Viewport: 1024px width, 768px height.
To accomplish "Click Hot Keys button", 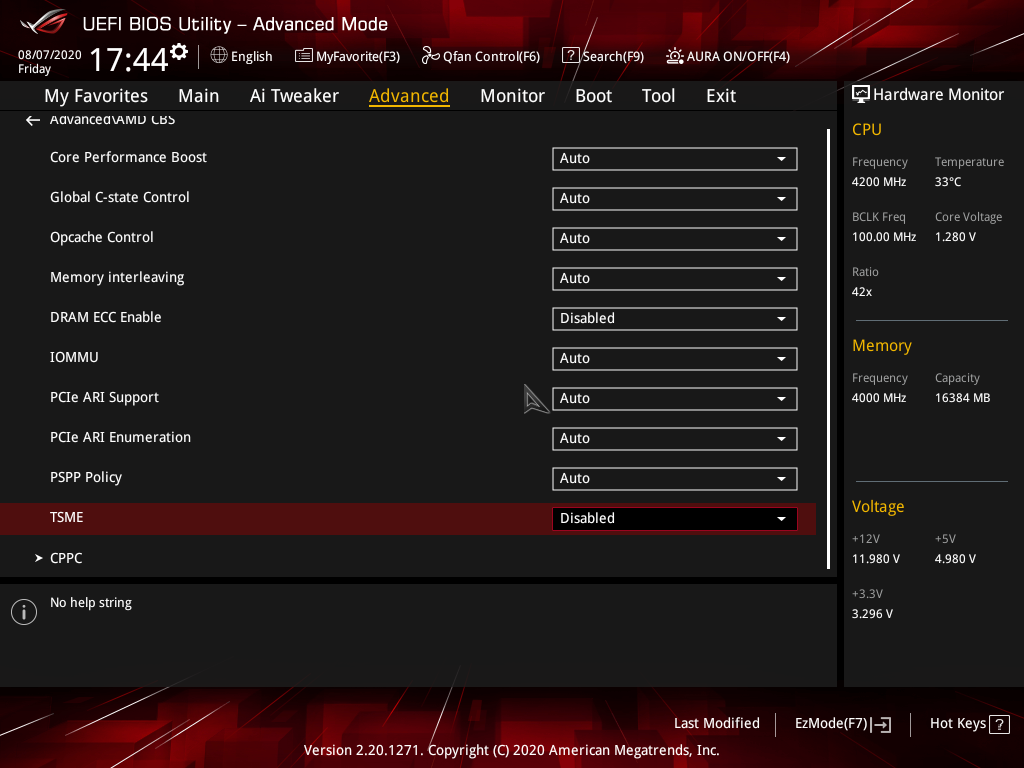I will point(969,724).
